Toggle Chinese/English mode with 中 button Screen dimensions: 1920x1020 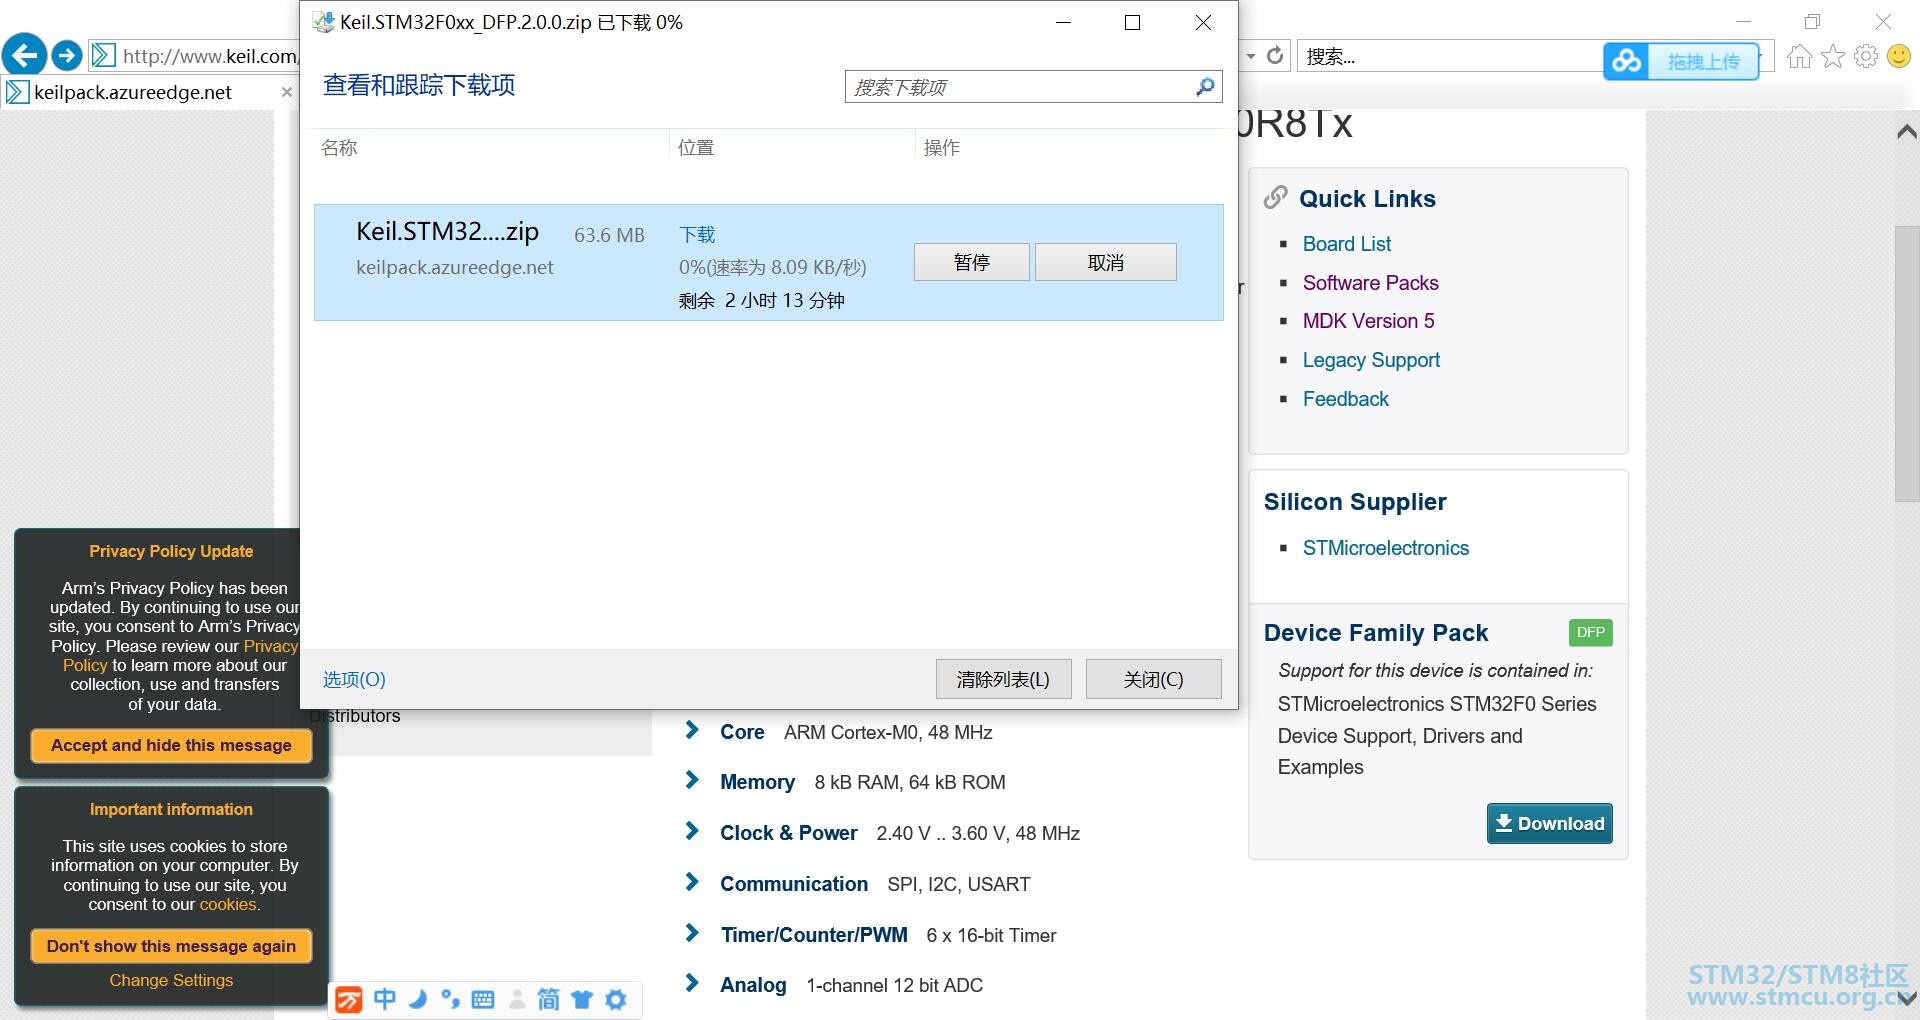(385, 999)
